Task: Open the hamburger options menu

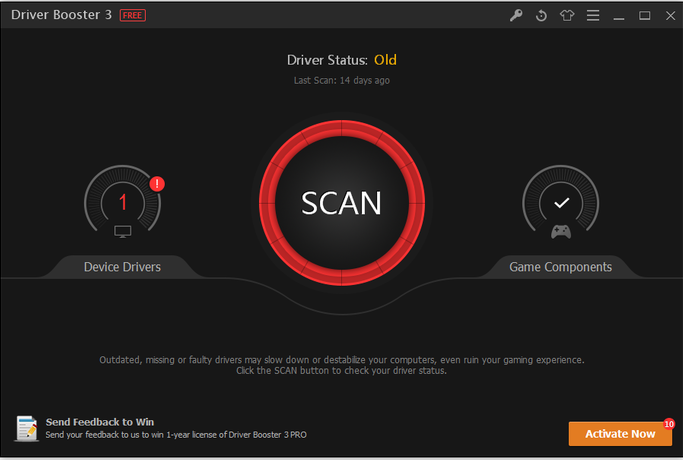Action: 593,16
